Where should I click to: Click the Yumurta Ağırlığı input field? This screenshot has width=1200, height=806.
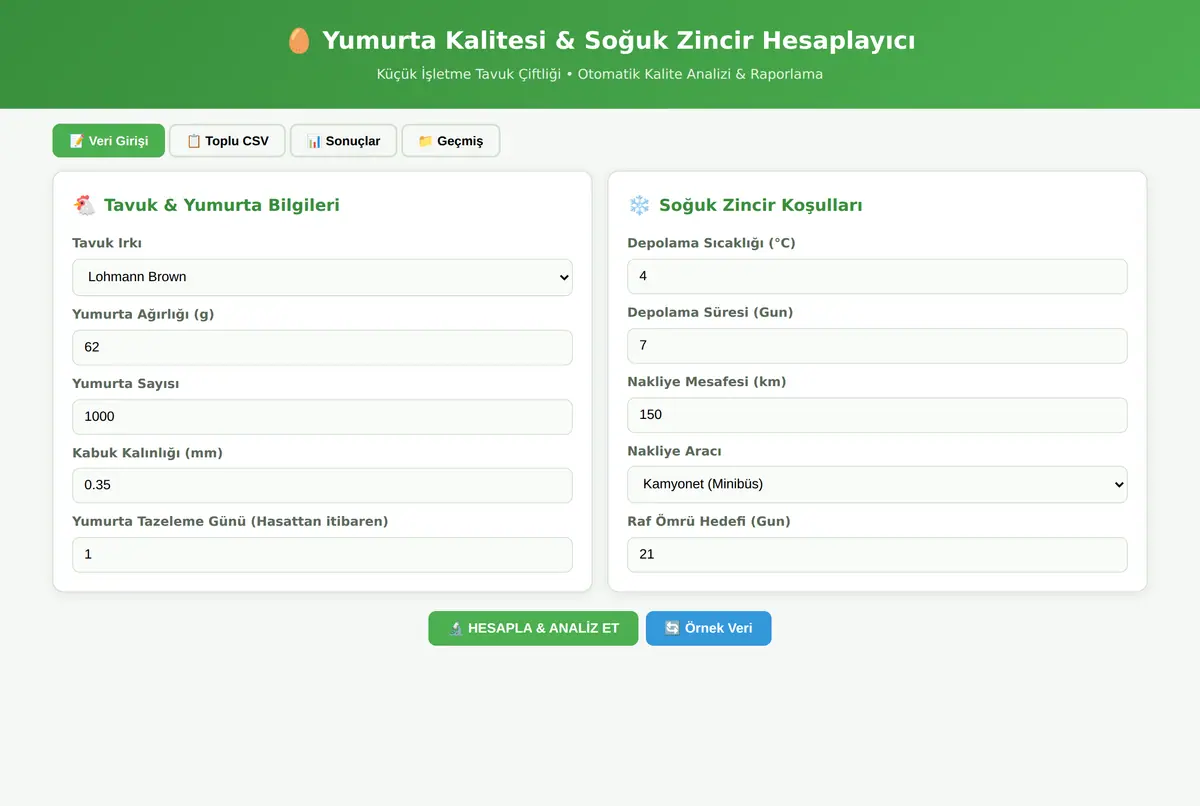pyautogui.click(x=322, y=347)
